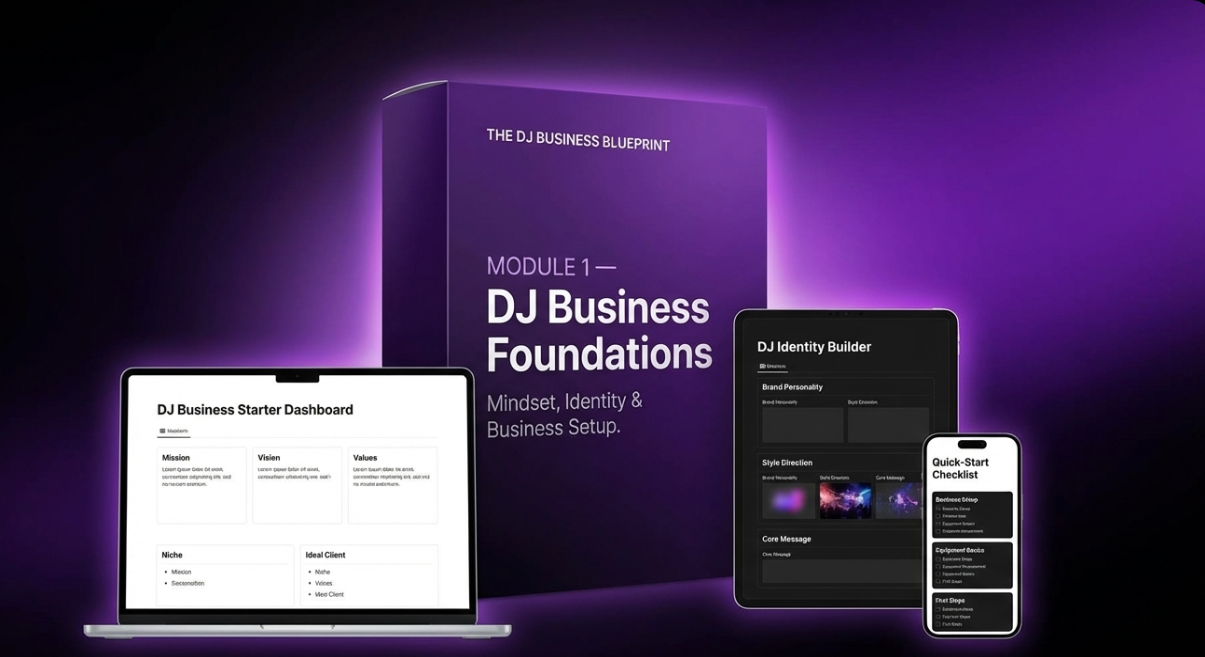This screenshot has width=1205, height=657.
Task: Open the concert crowd thumbnail in Style Direction
Action: coord(845,501)
